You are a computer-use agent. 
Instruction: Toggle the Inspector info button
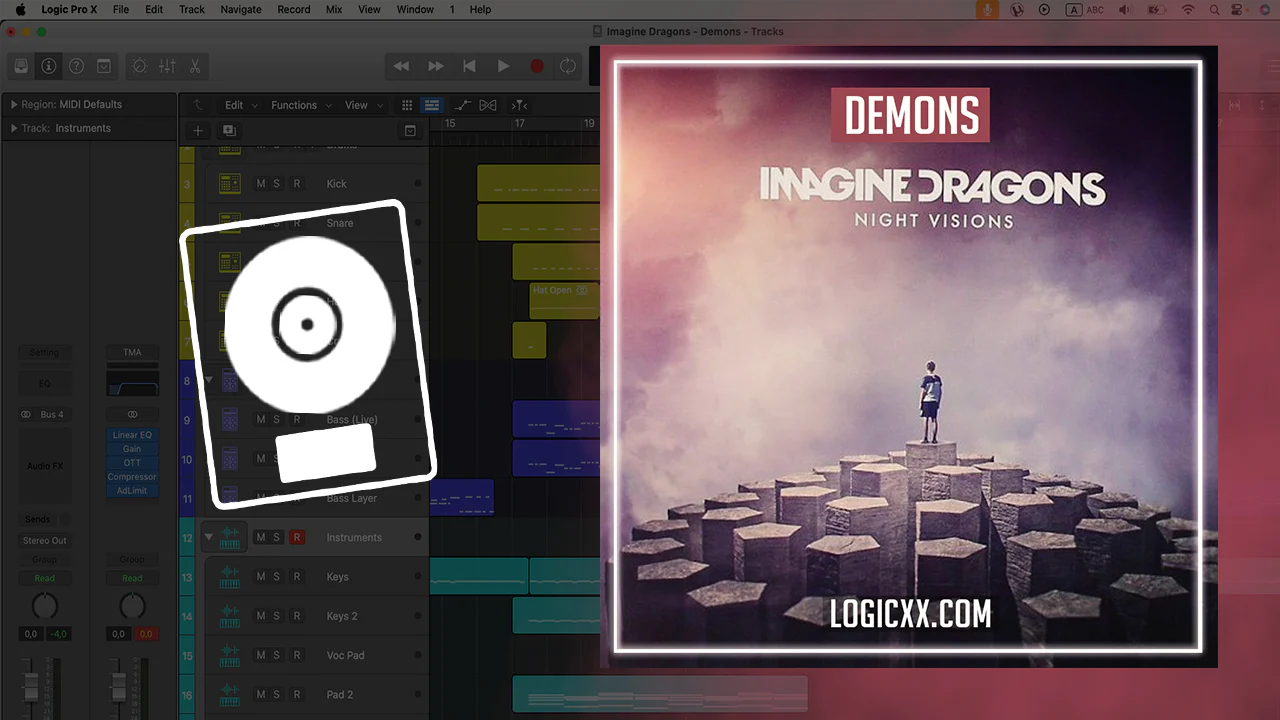[x=48, y=66]
